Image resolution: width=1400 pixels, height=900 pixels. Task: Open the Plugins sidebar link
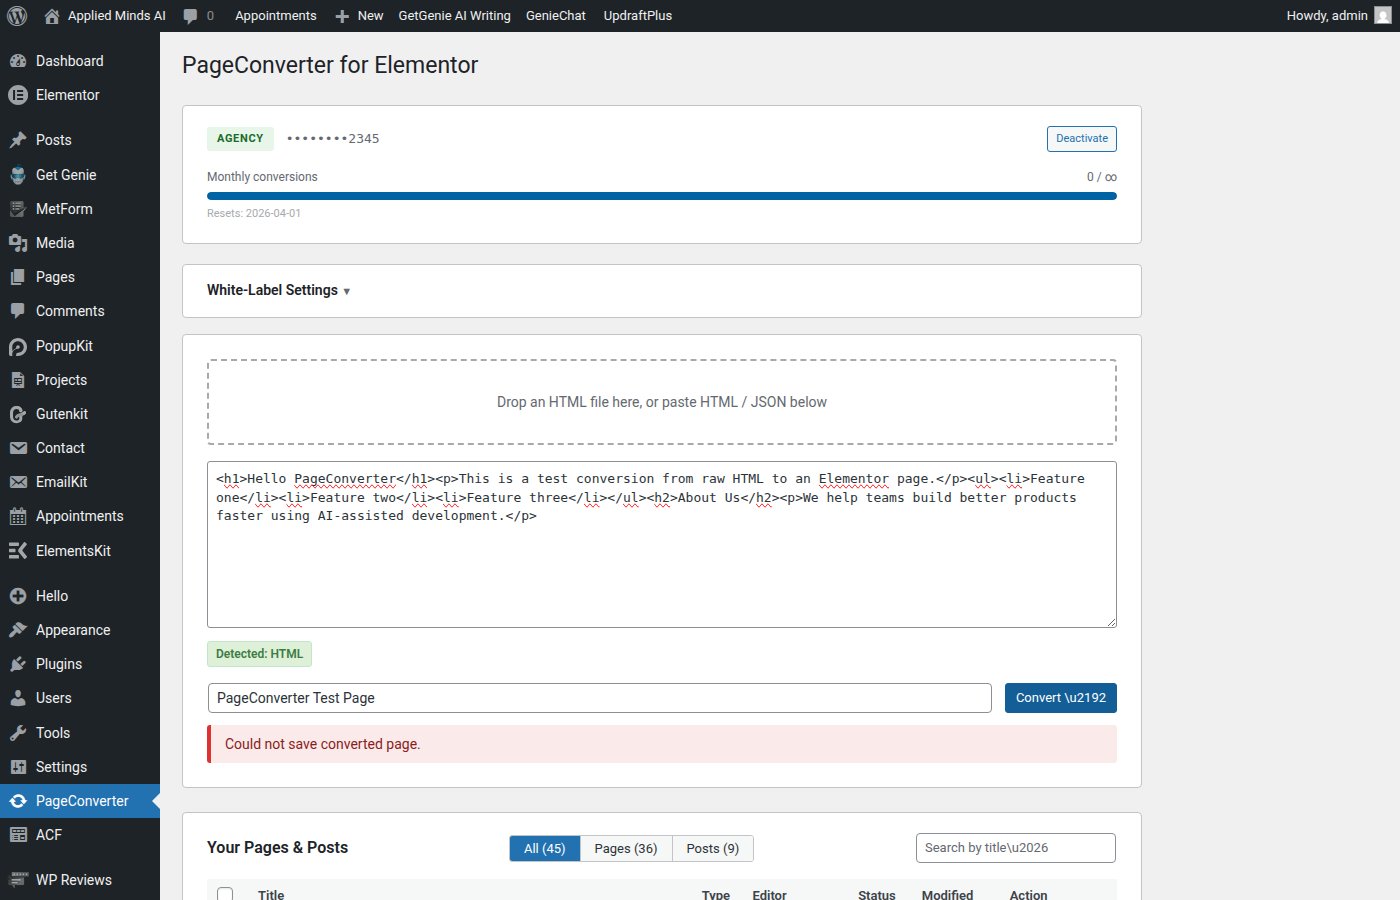pos(80,664)
